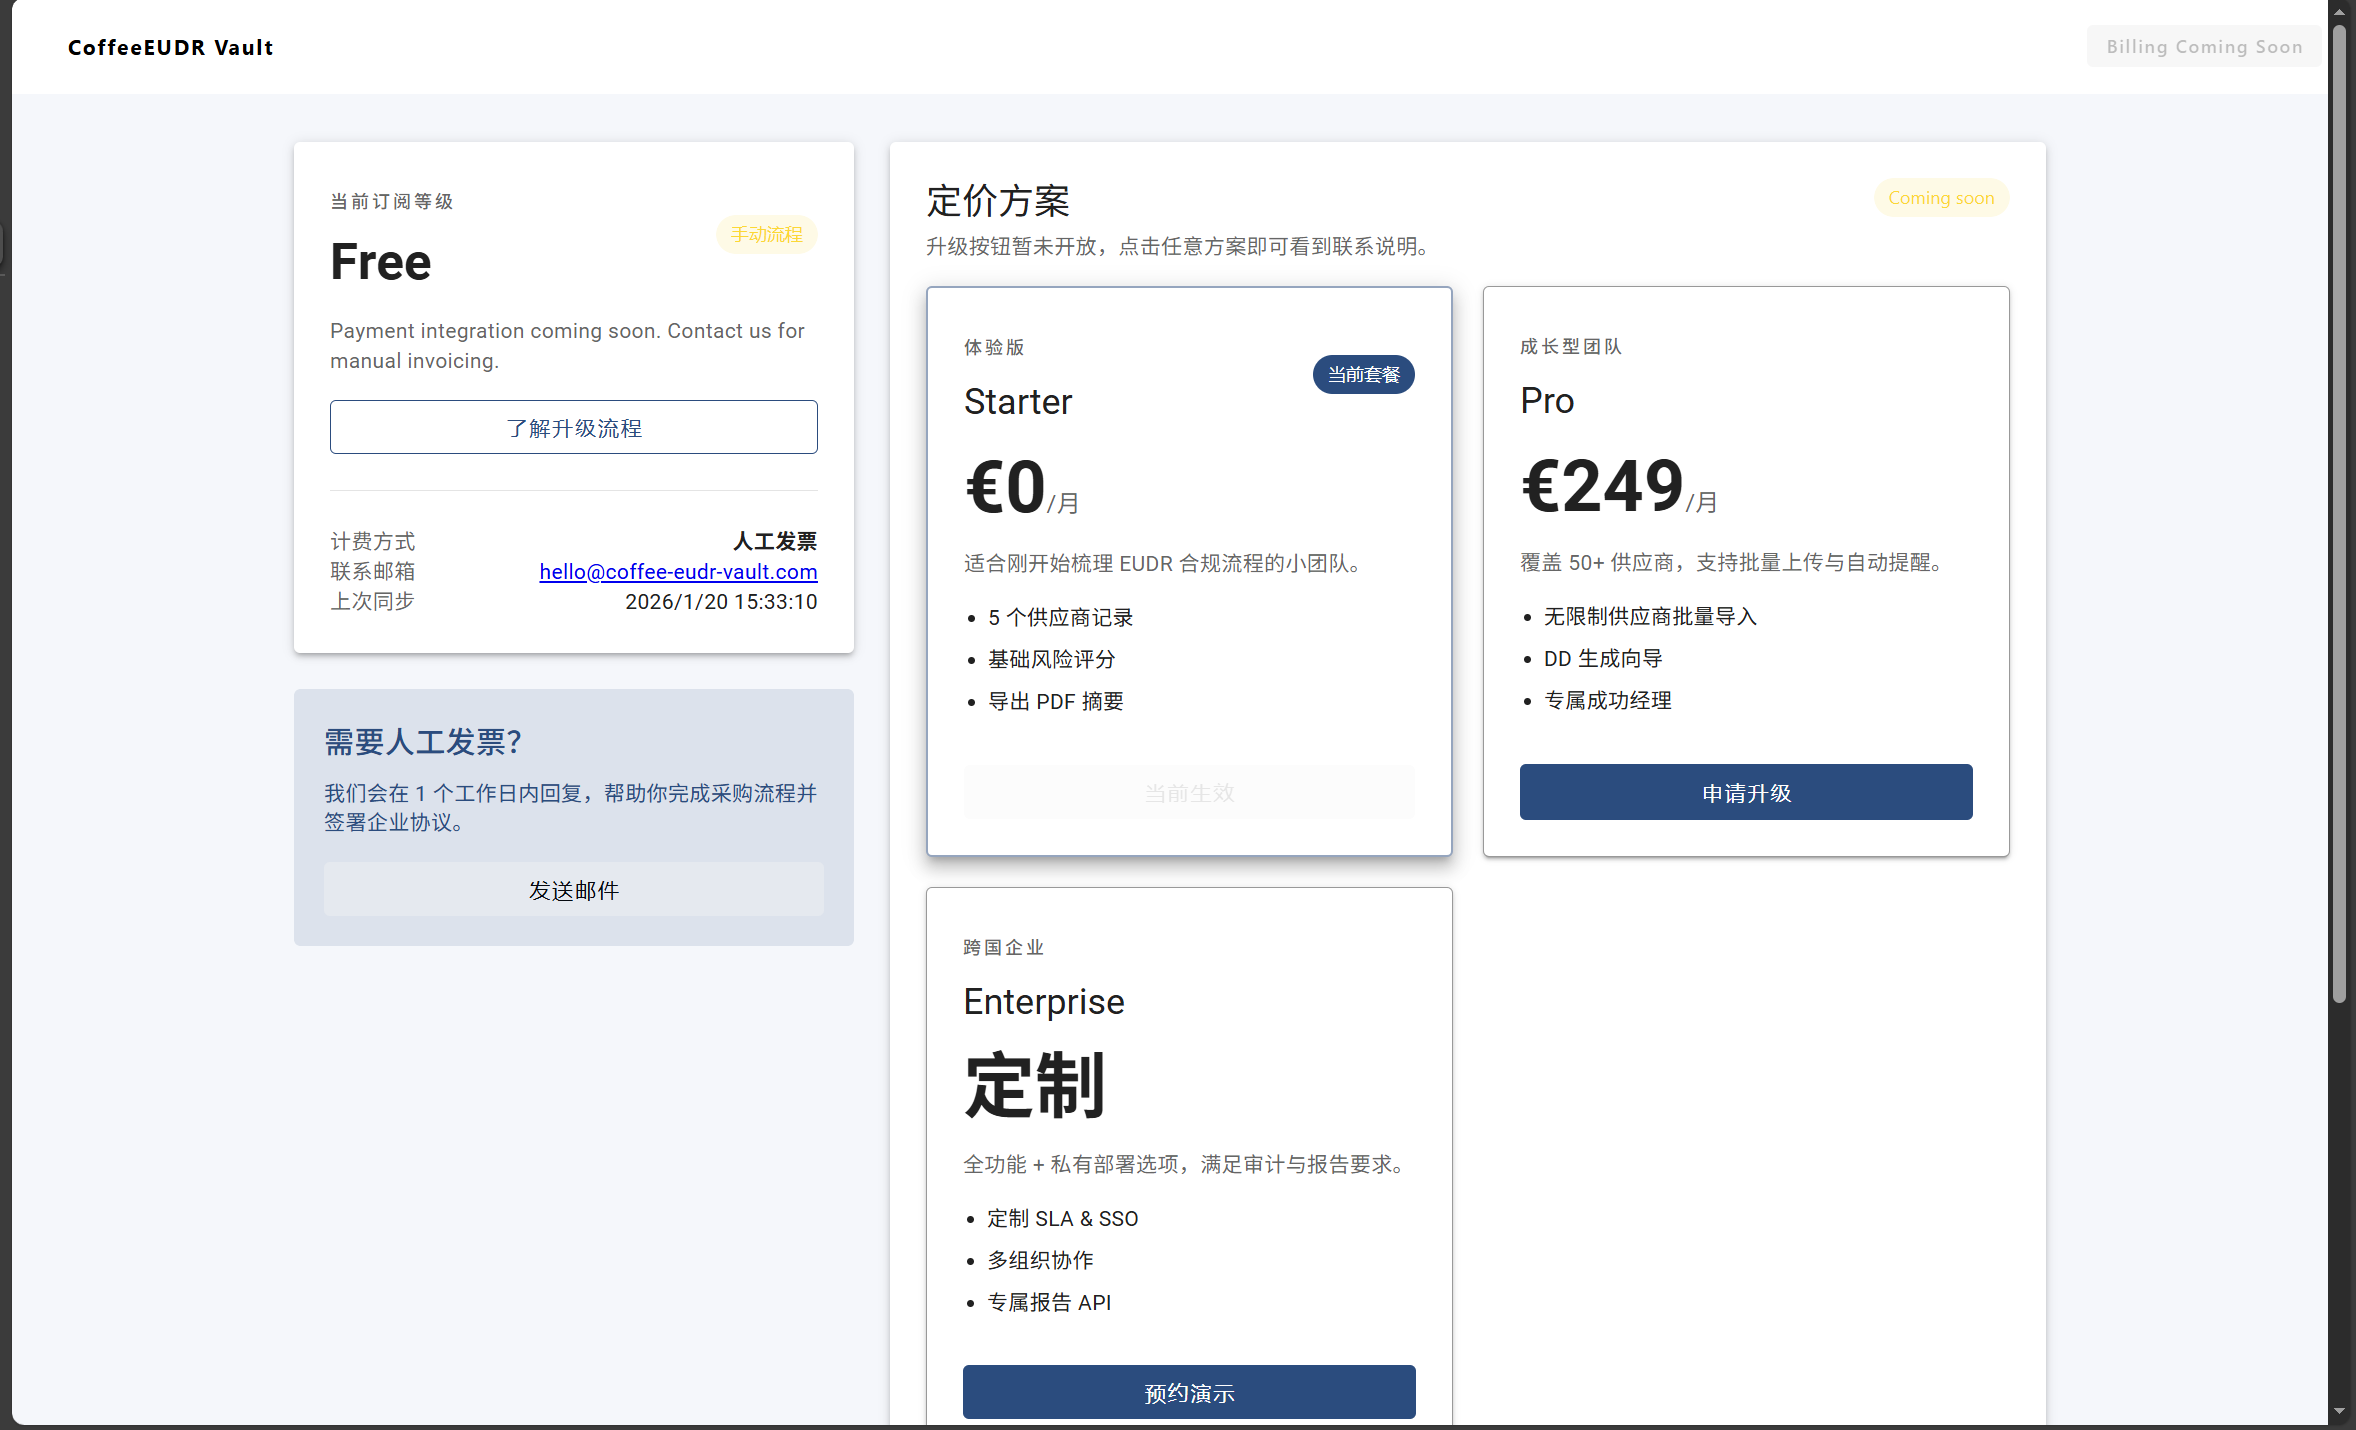Click the 了解升级流程 button
Image resolution: width=2356 pixels, height=1430 pixels.
573,427
